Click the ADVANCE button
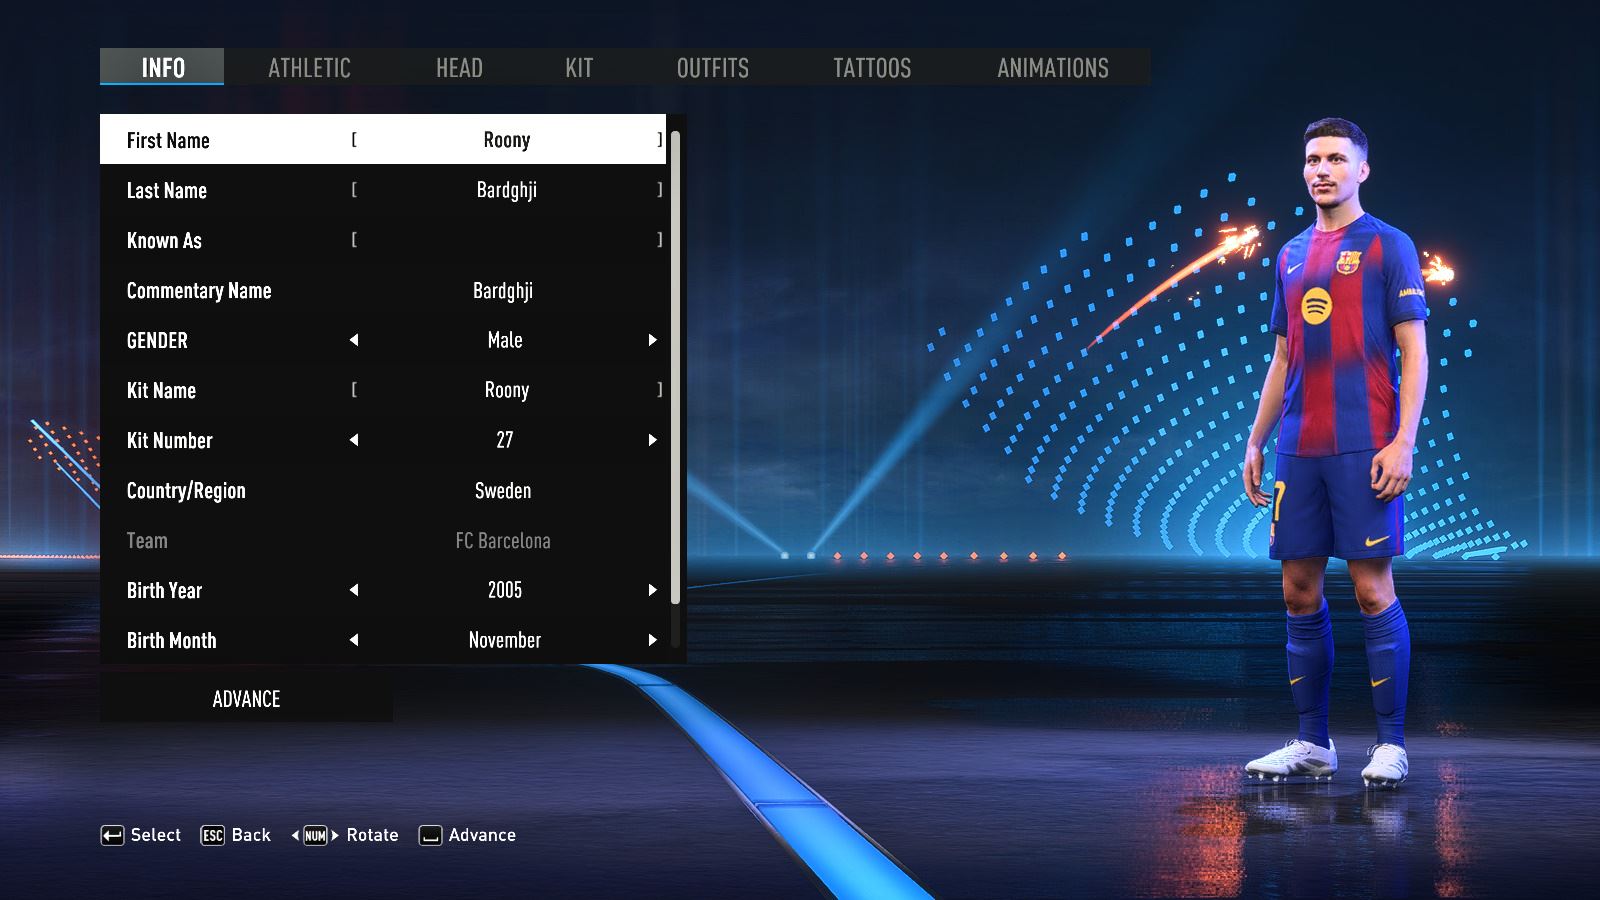Image resolution: width=1600 pixels, height=900 pixels. [x=246, y=699]
